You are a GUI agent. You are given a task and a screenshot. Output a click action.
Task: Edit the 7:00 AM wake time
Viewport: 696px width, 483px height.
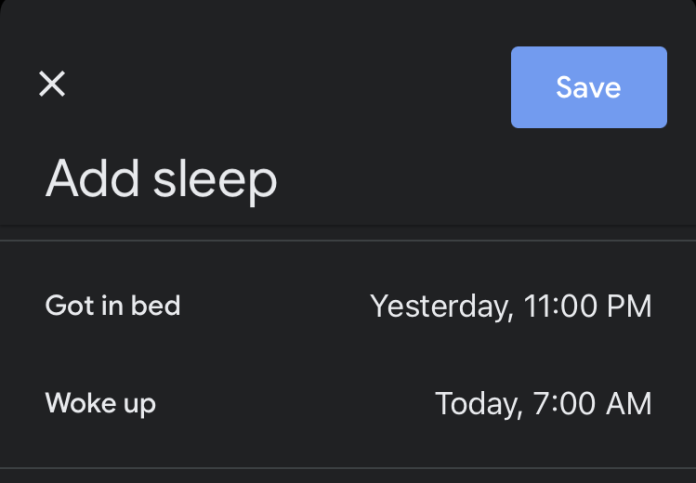[x=594, y=404]
